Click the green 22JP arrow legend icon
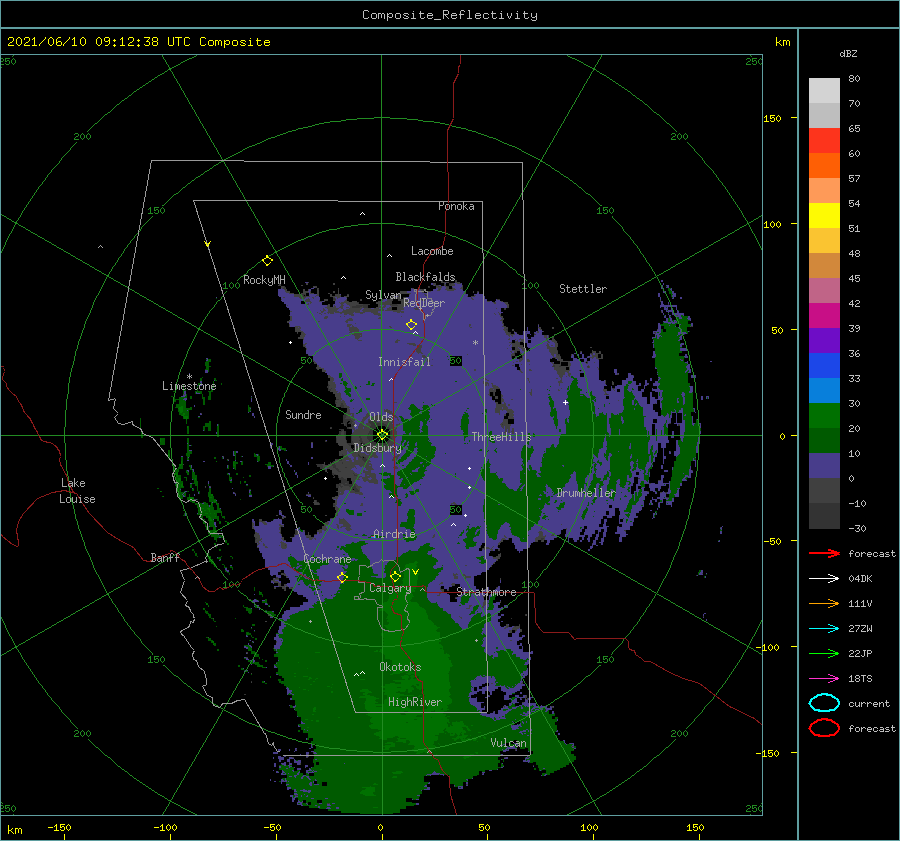 tap(824, 653)
